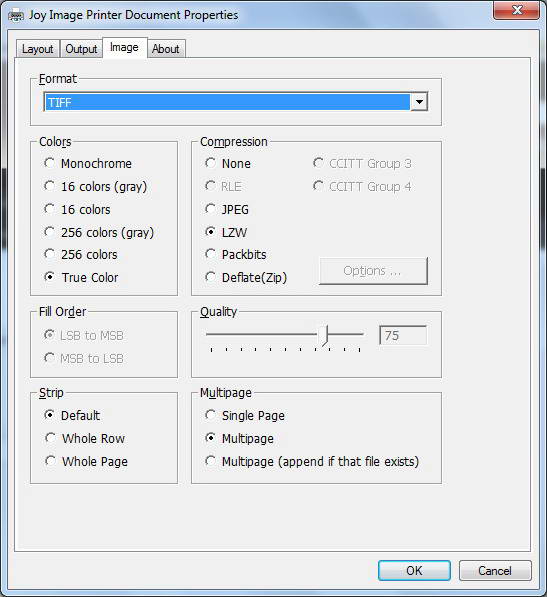Open the Output tab

coord(81,49)
